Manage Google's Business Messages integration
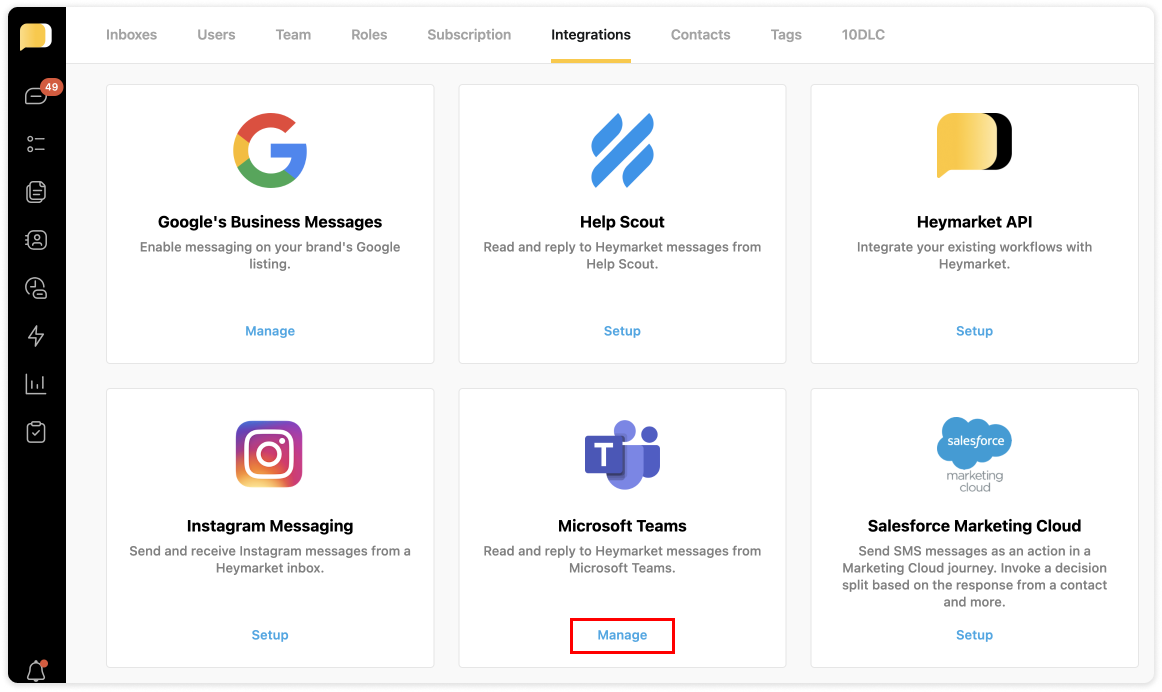 (270, 331)
